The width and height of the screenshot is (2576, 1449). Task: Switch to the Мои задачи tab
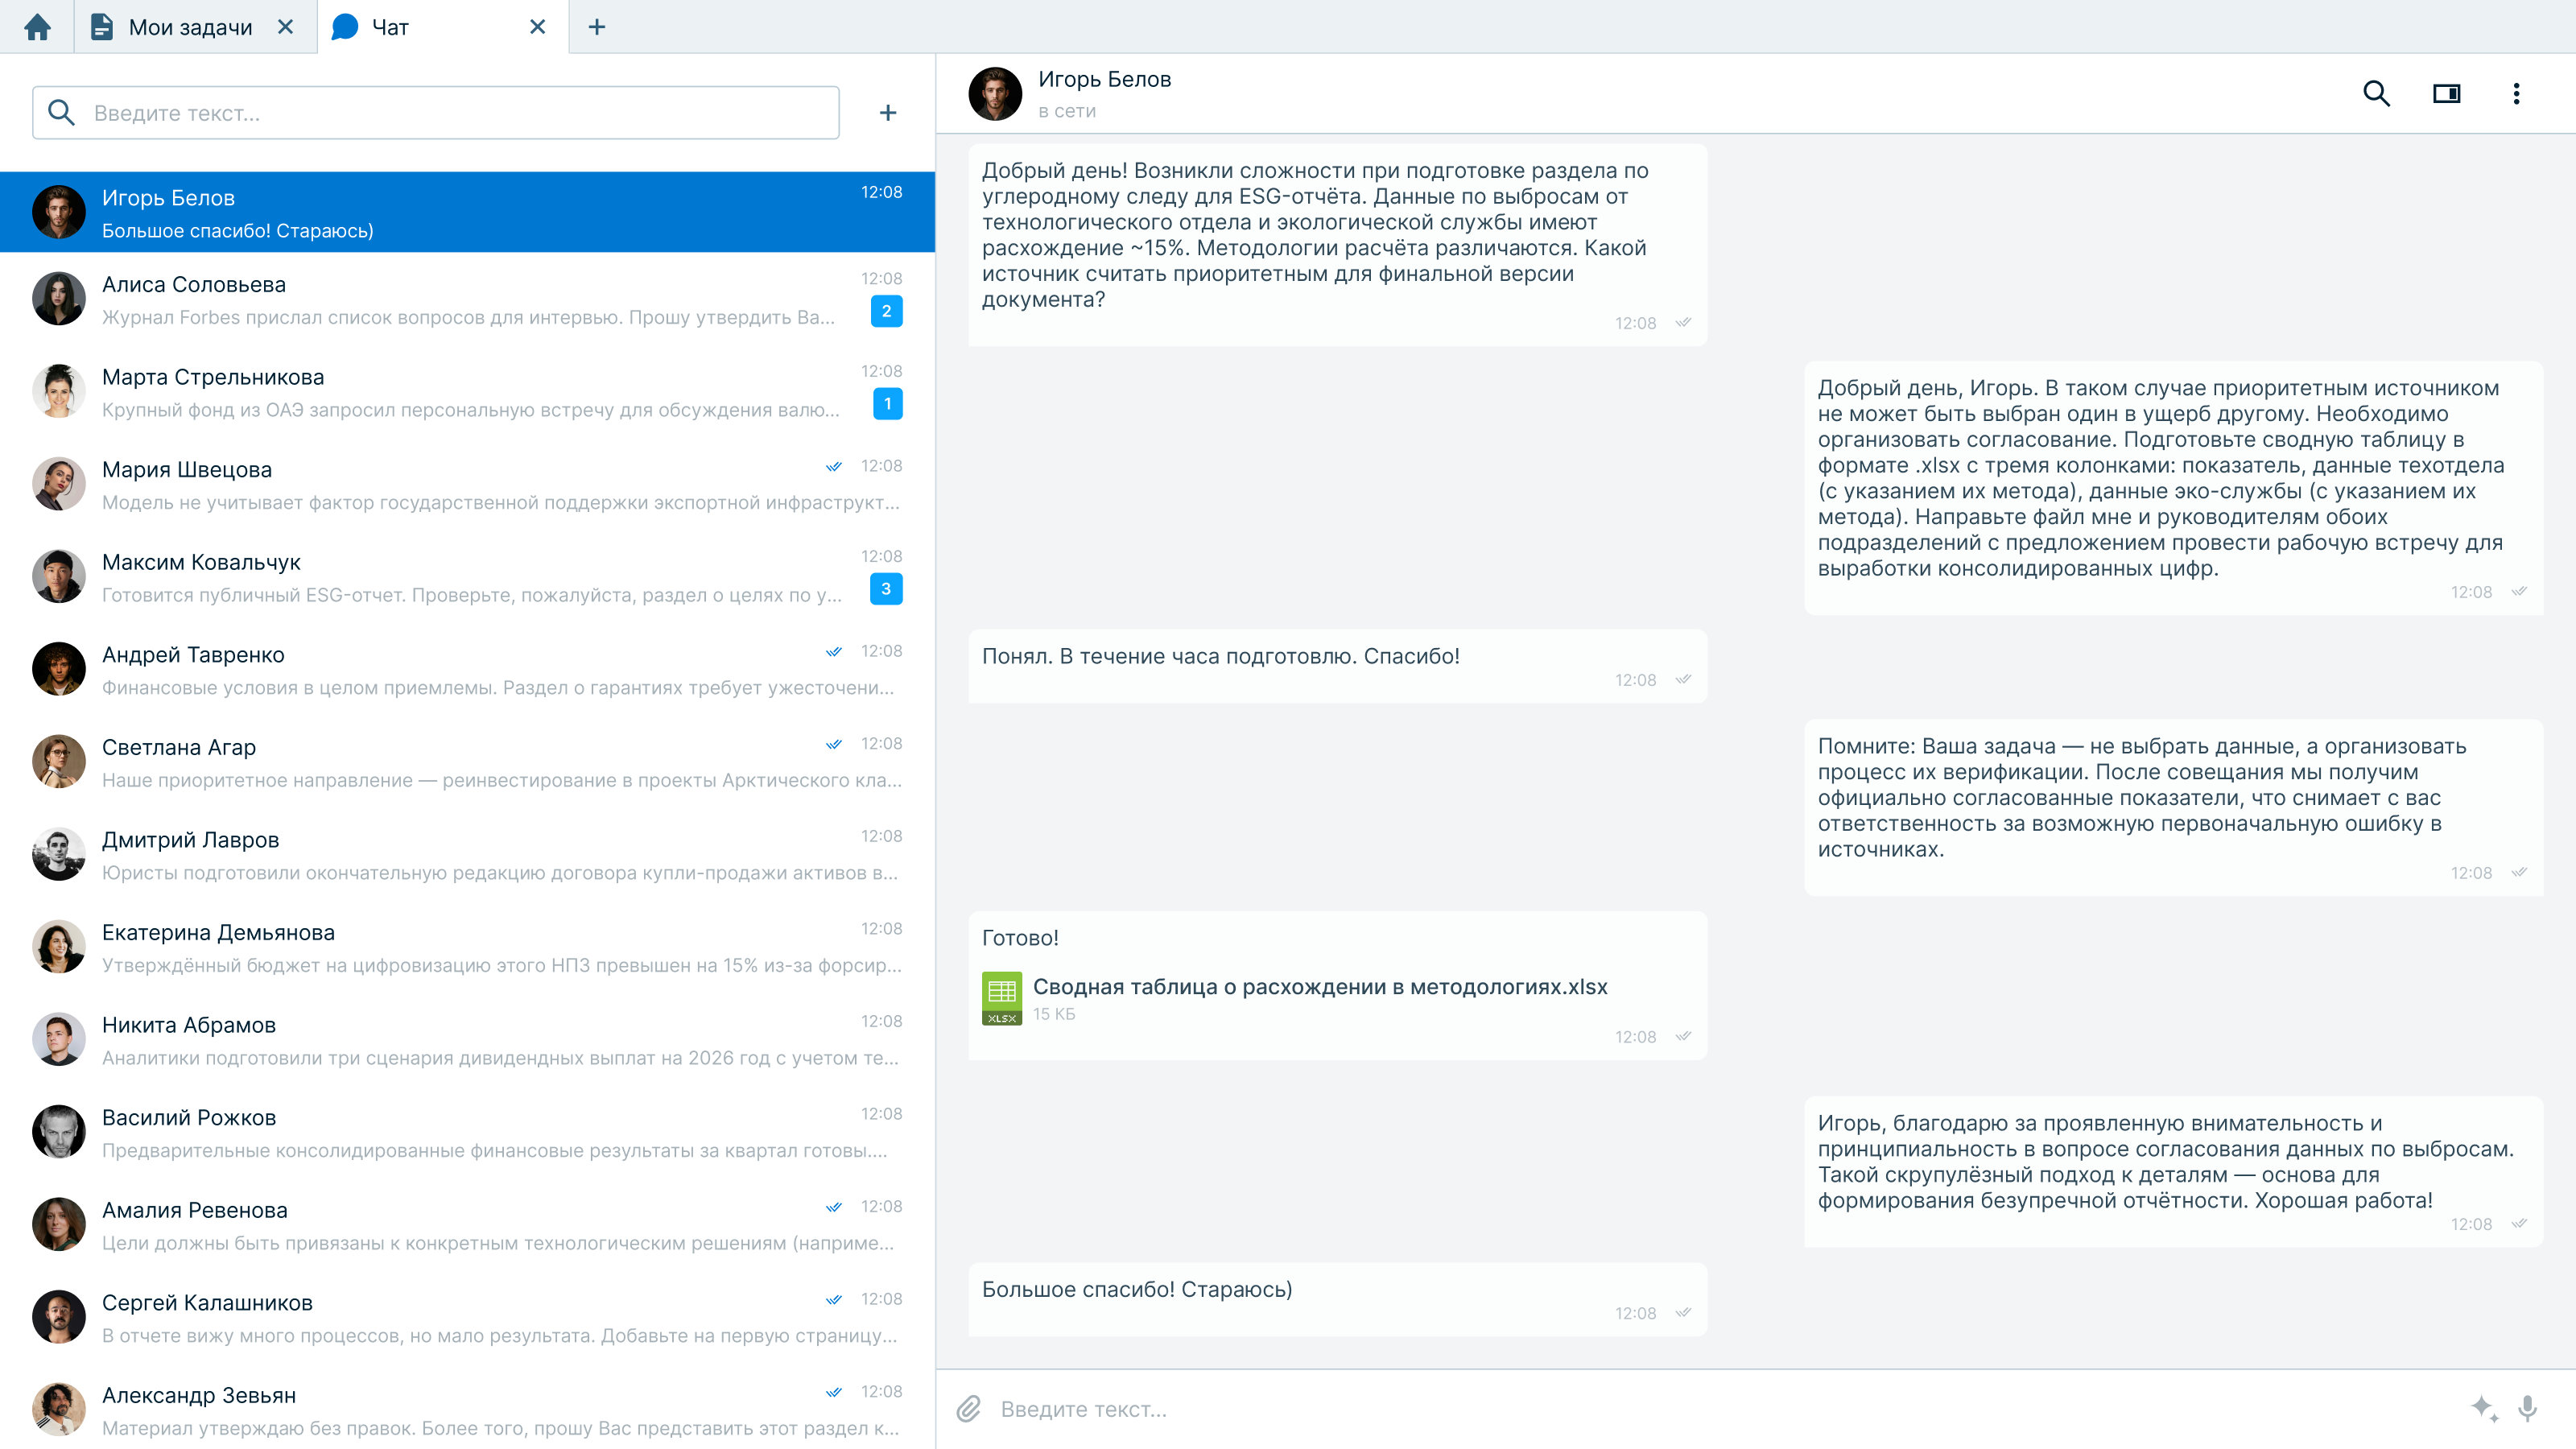point(185,27)
